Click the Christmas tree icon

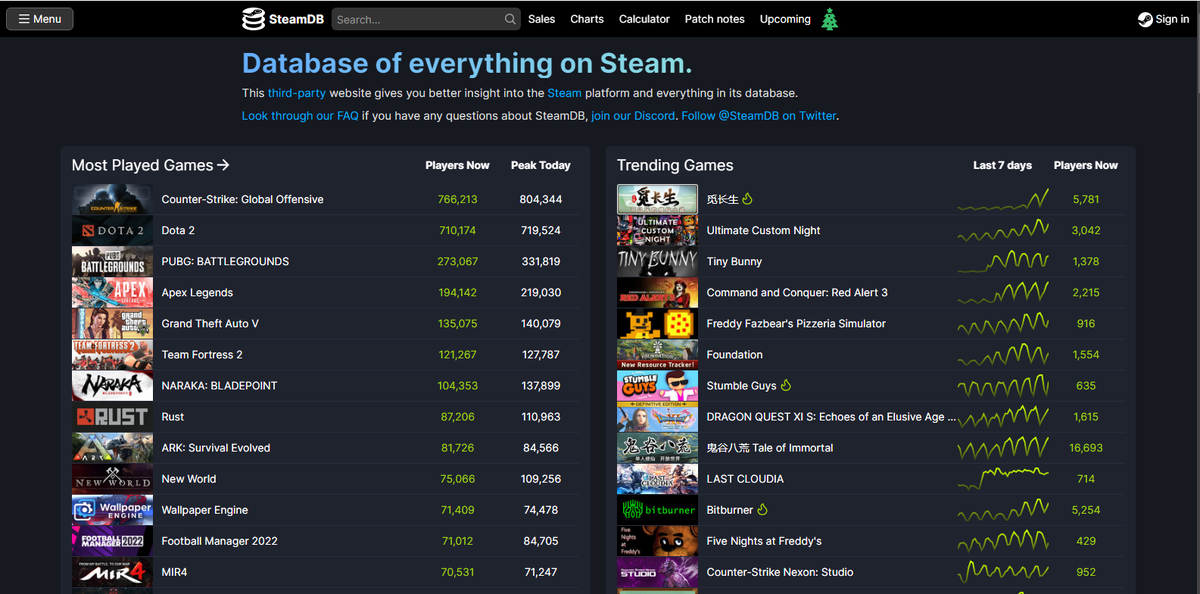tap(830, 19)
